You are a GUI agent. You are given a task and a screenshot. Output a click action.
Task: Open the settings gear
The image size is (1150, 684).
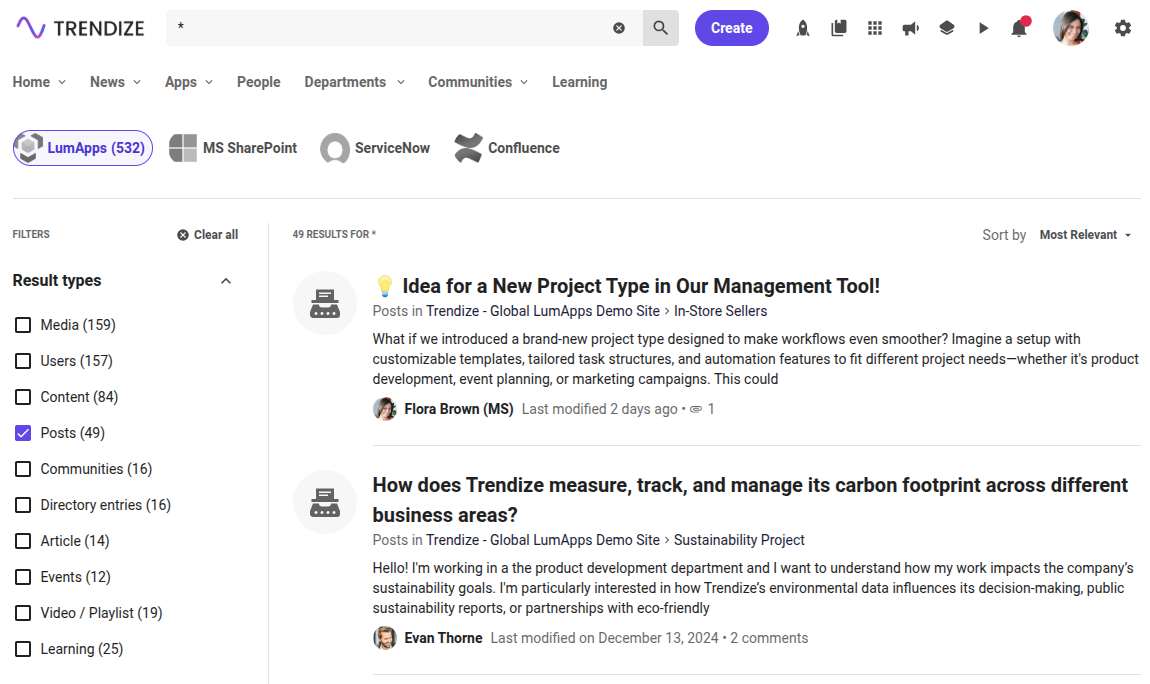click(x=1123, y=28)
